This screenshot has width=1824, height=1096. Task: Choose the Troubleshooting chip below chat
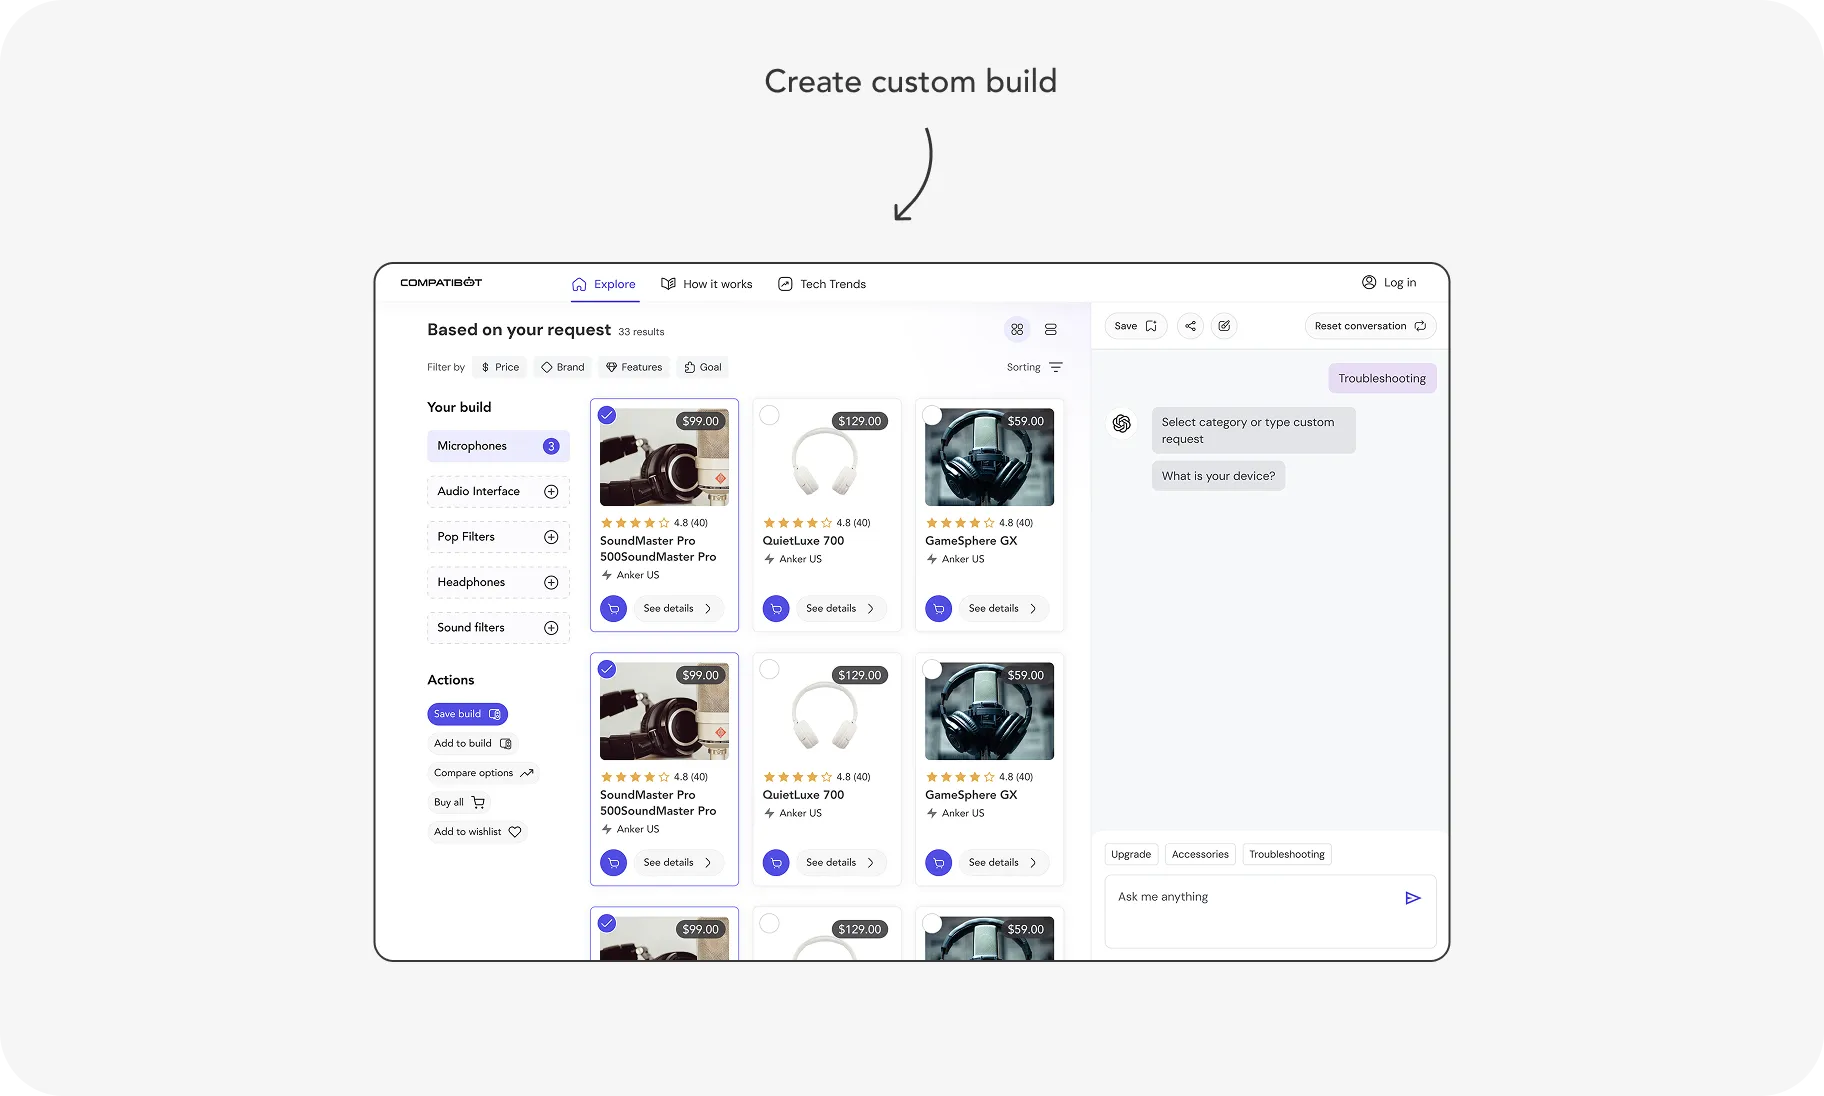pyautogui.click(x=1287, y=854)
